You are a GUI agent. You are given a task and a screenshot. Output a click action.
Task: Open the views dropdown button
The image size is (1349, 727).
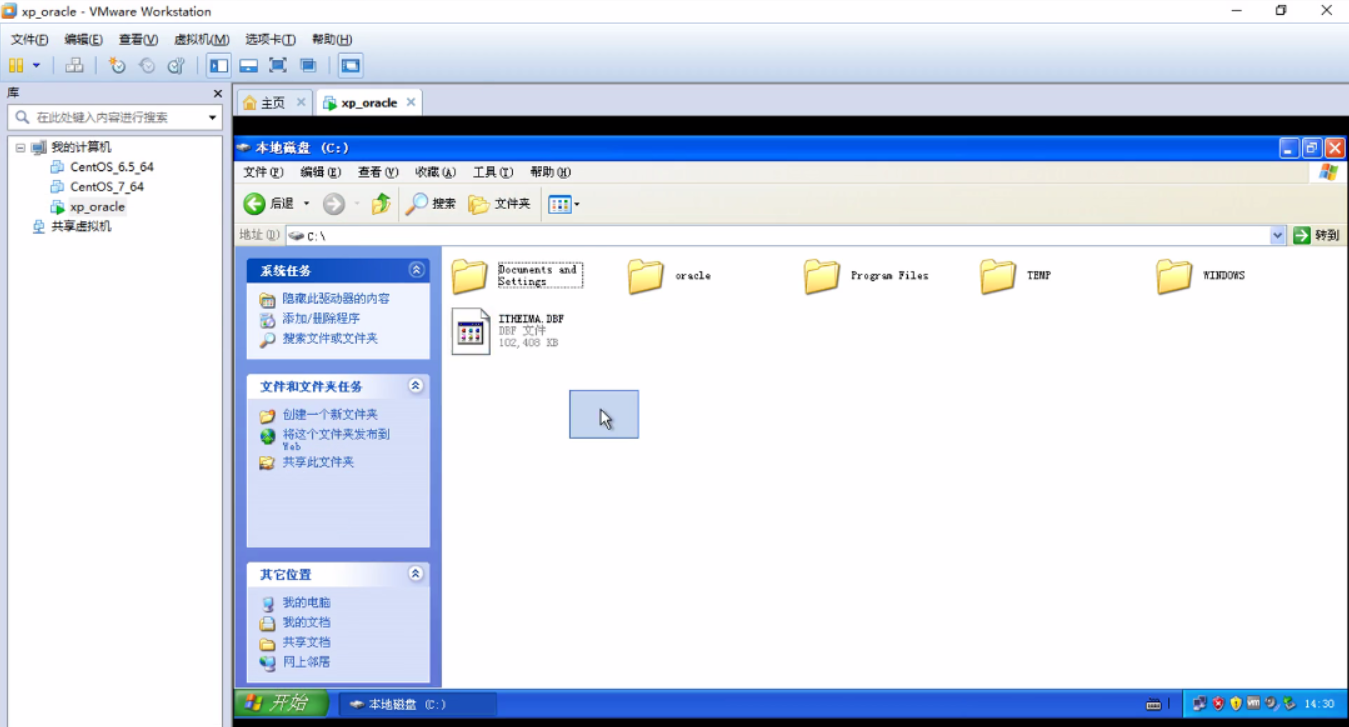563,204
